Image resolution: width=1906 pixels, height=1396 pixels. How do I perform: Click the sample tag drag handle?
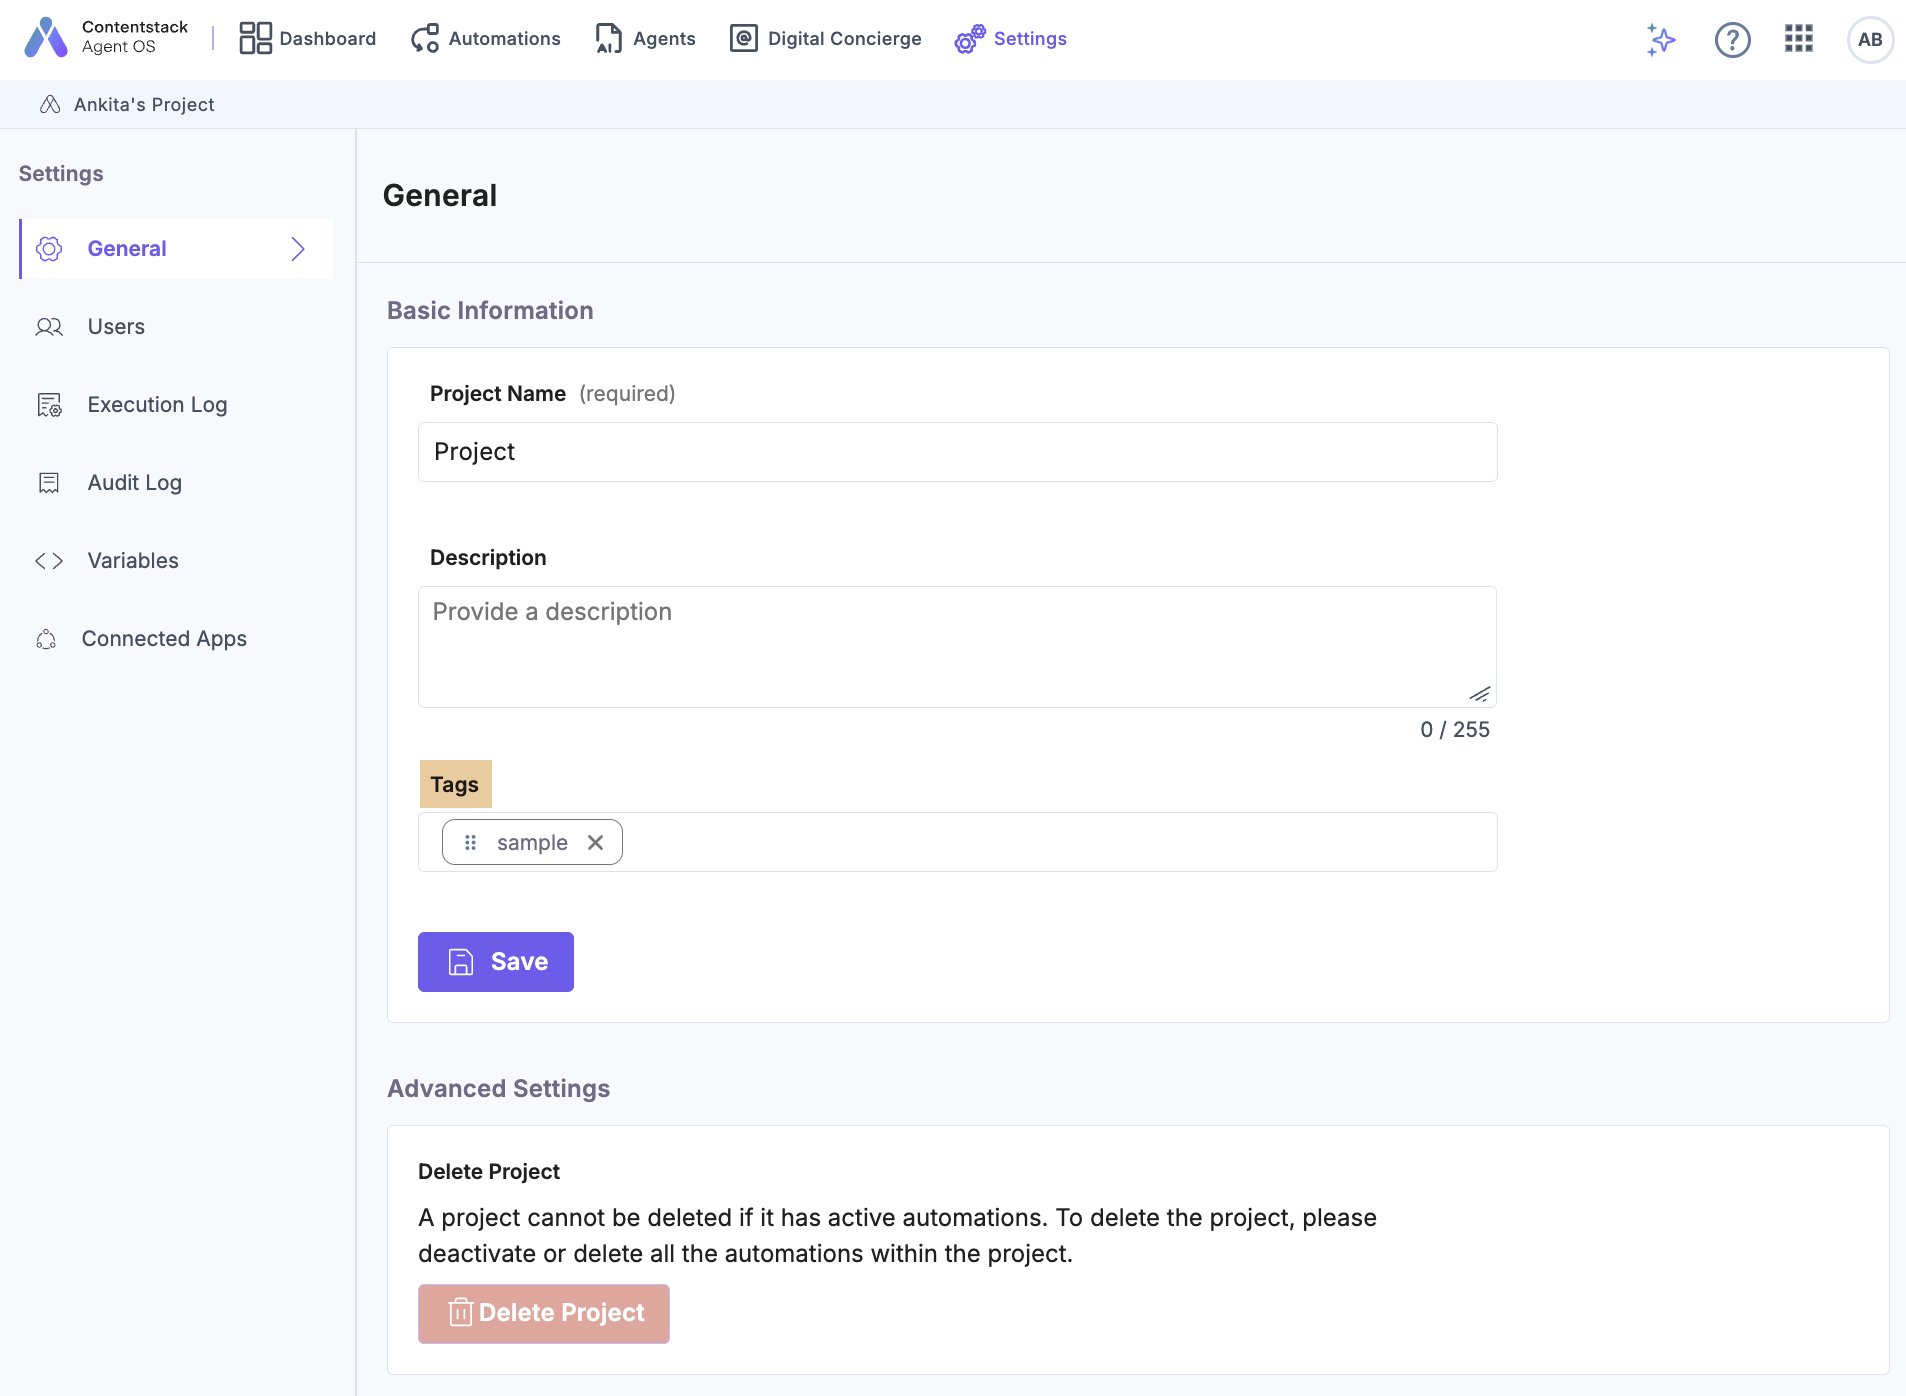click(470, 843)
